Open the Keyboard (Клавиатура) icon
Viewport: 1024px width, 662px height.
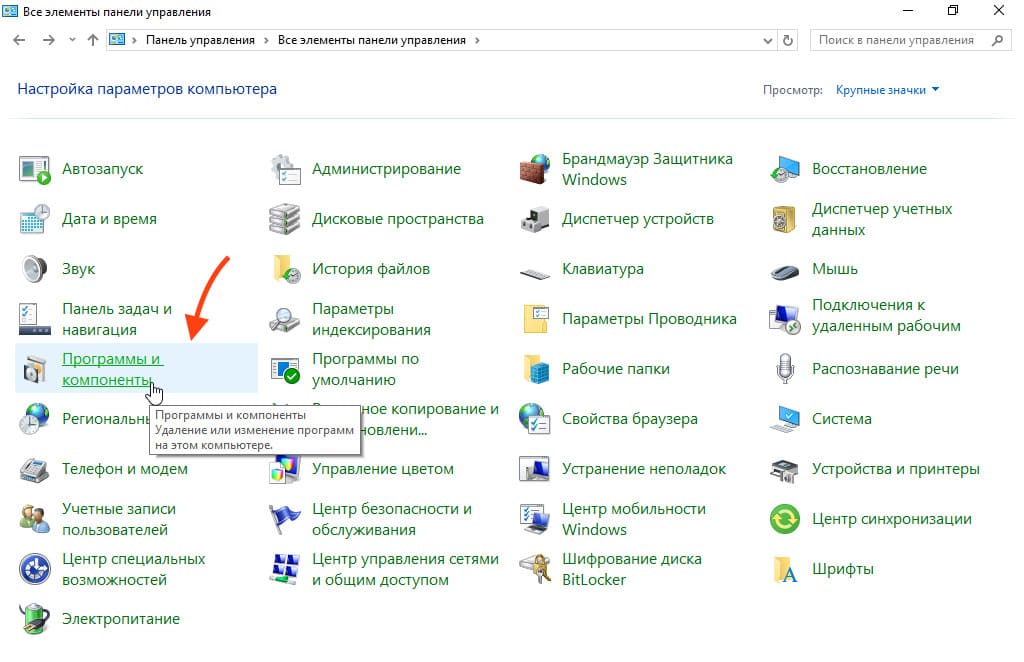[535, 269]
